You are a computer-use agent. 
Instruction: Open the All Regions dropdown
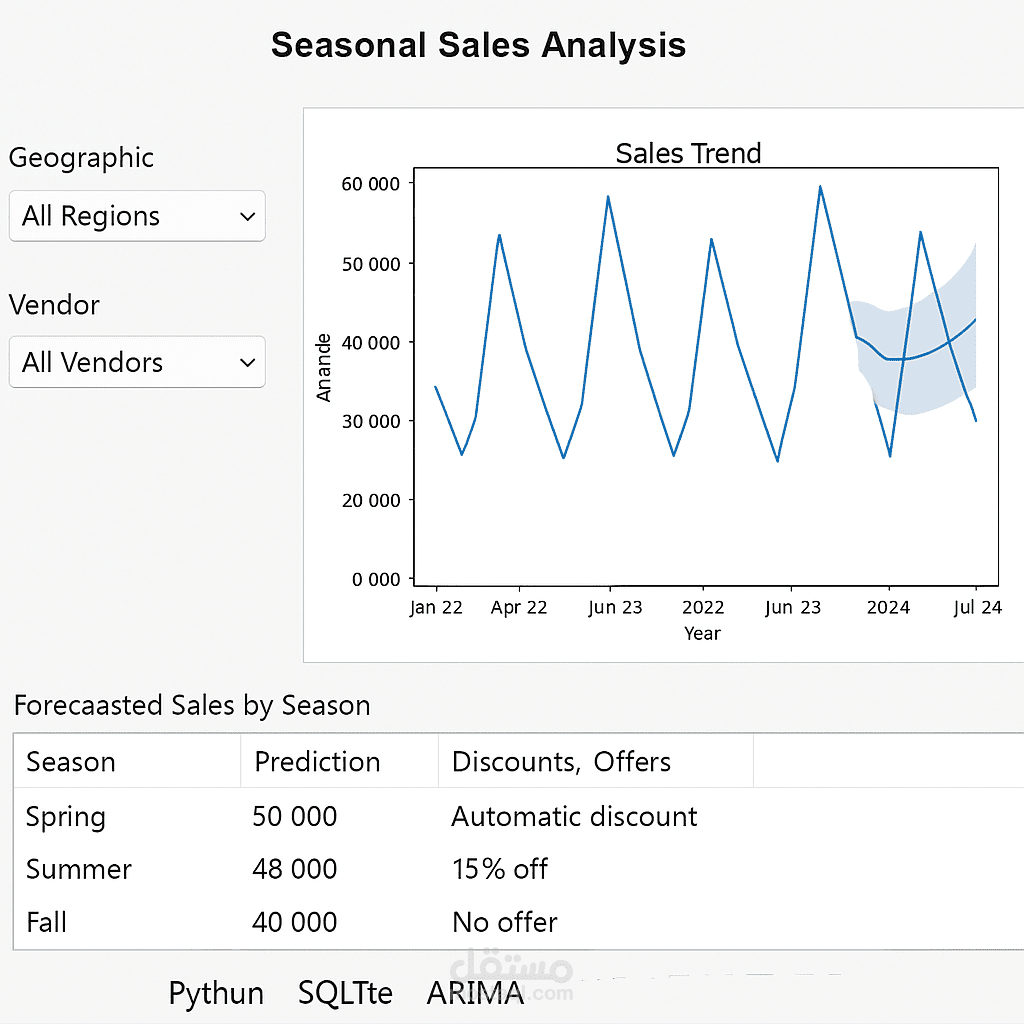pos(137,216)
